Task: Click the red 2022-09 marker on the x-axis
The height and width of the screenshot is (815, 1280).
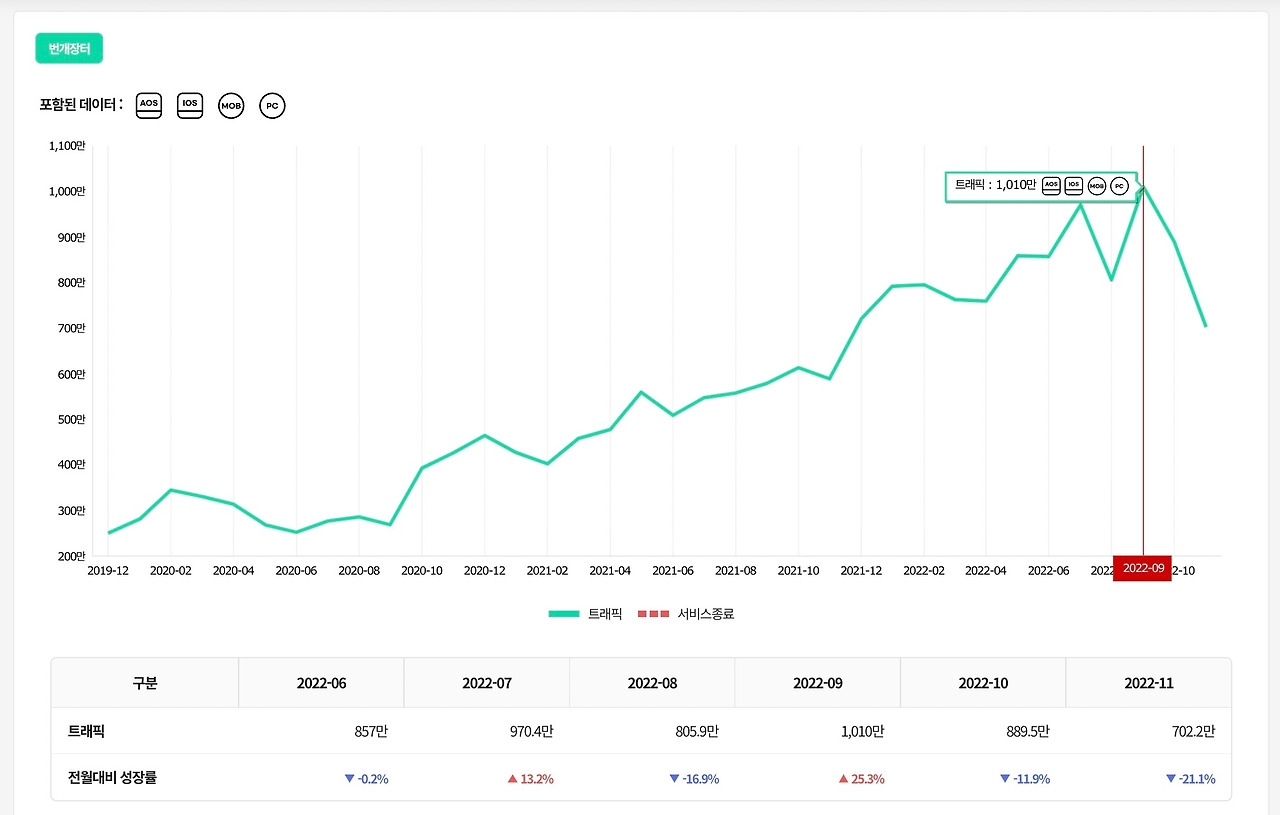Action: pyautogui.click(x=1143, y=568)
